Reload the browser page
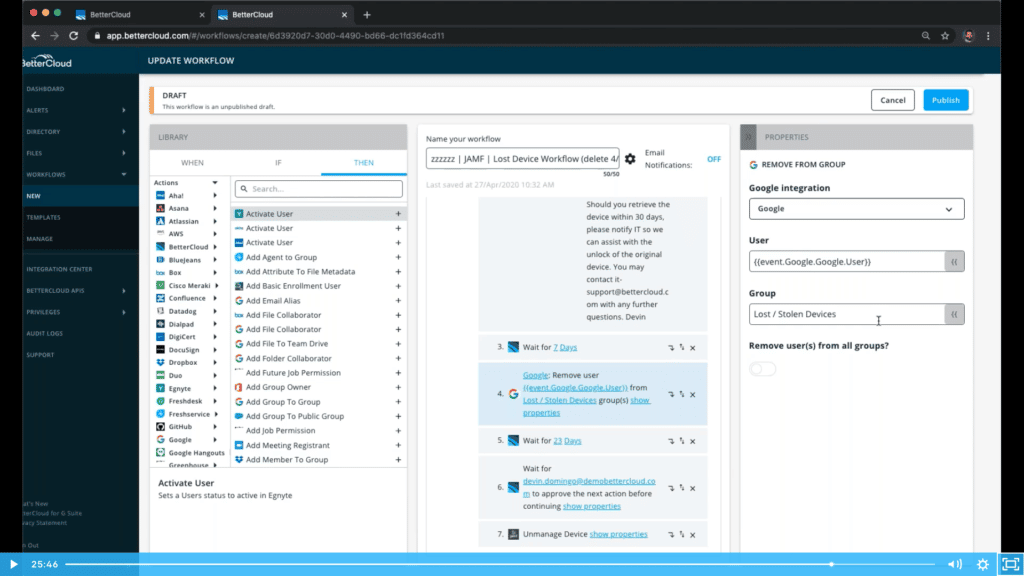The height and width of the screenshot is (576, 1024). point(74,36)
